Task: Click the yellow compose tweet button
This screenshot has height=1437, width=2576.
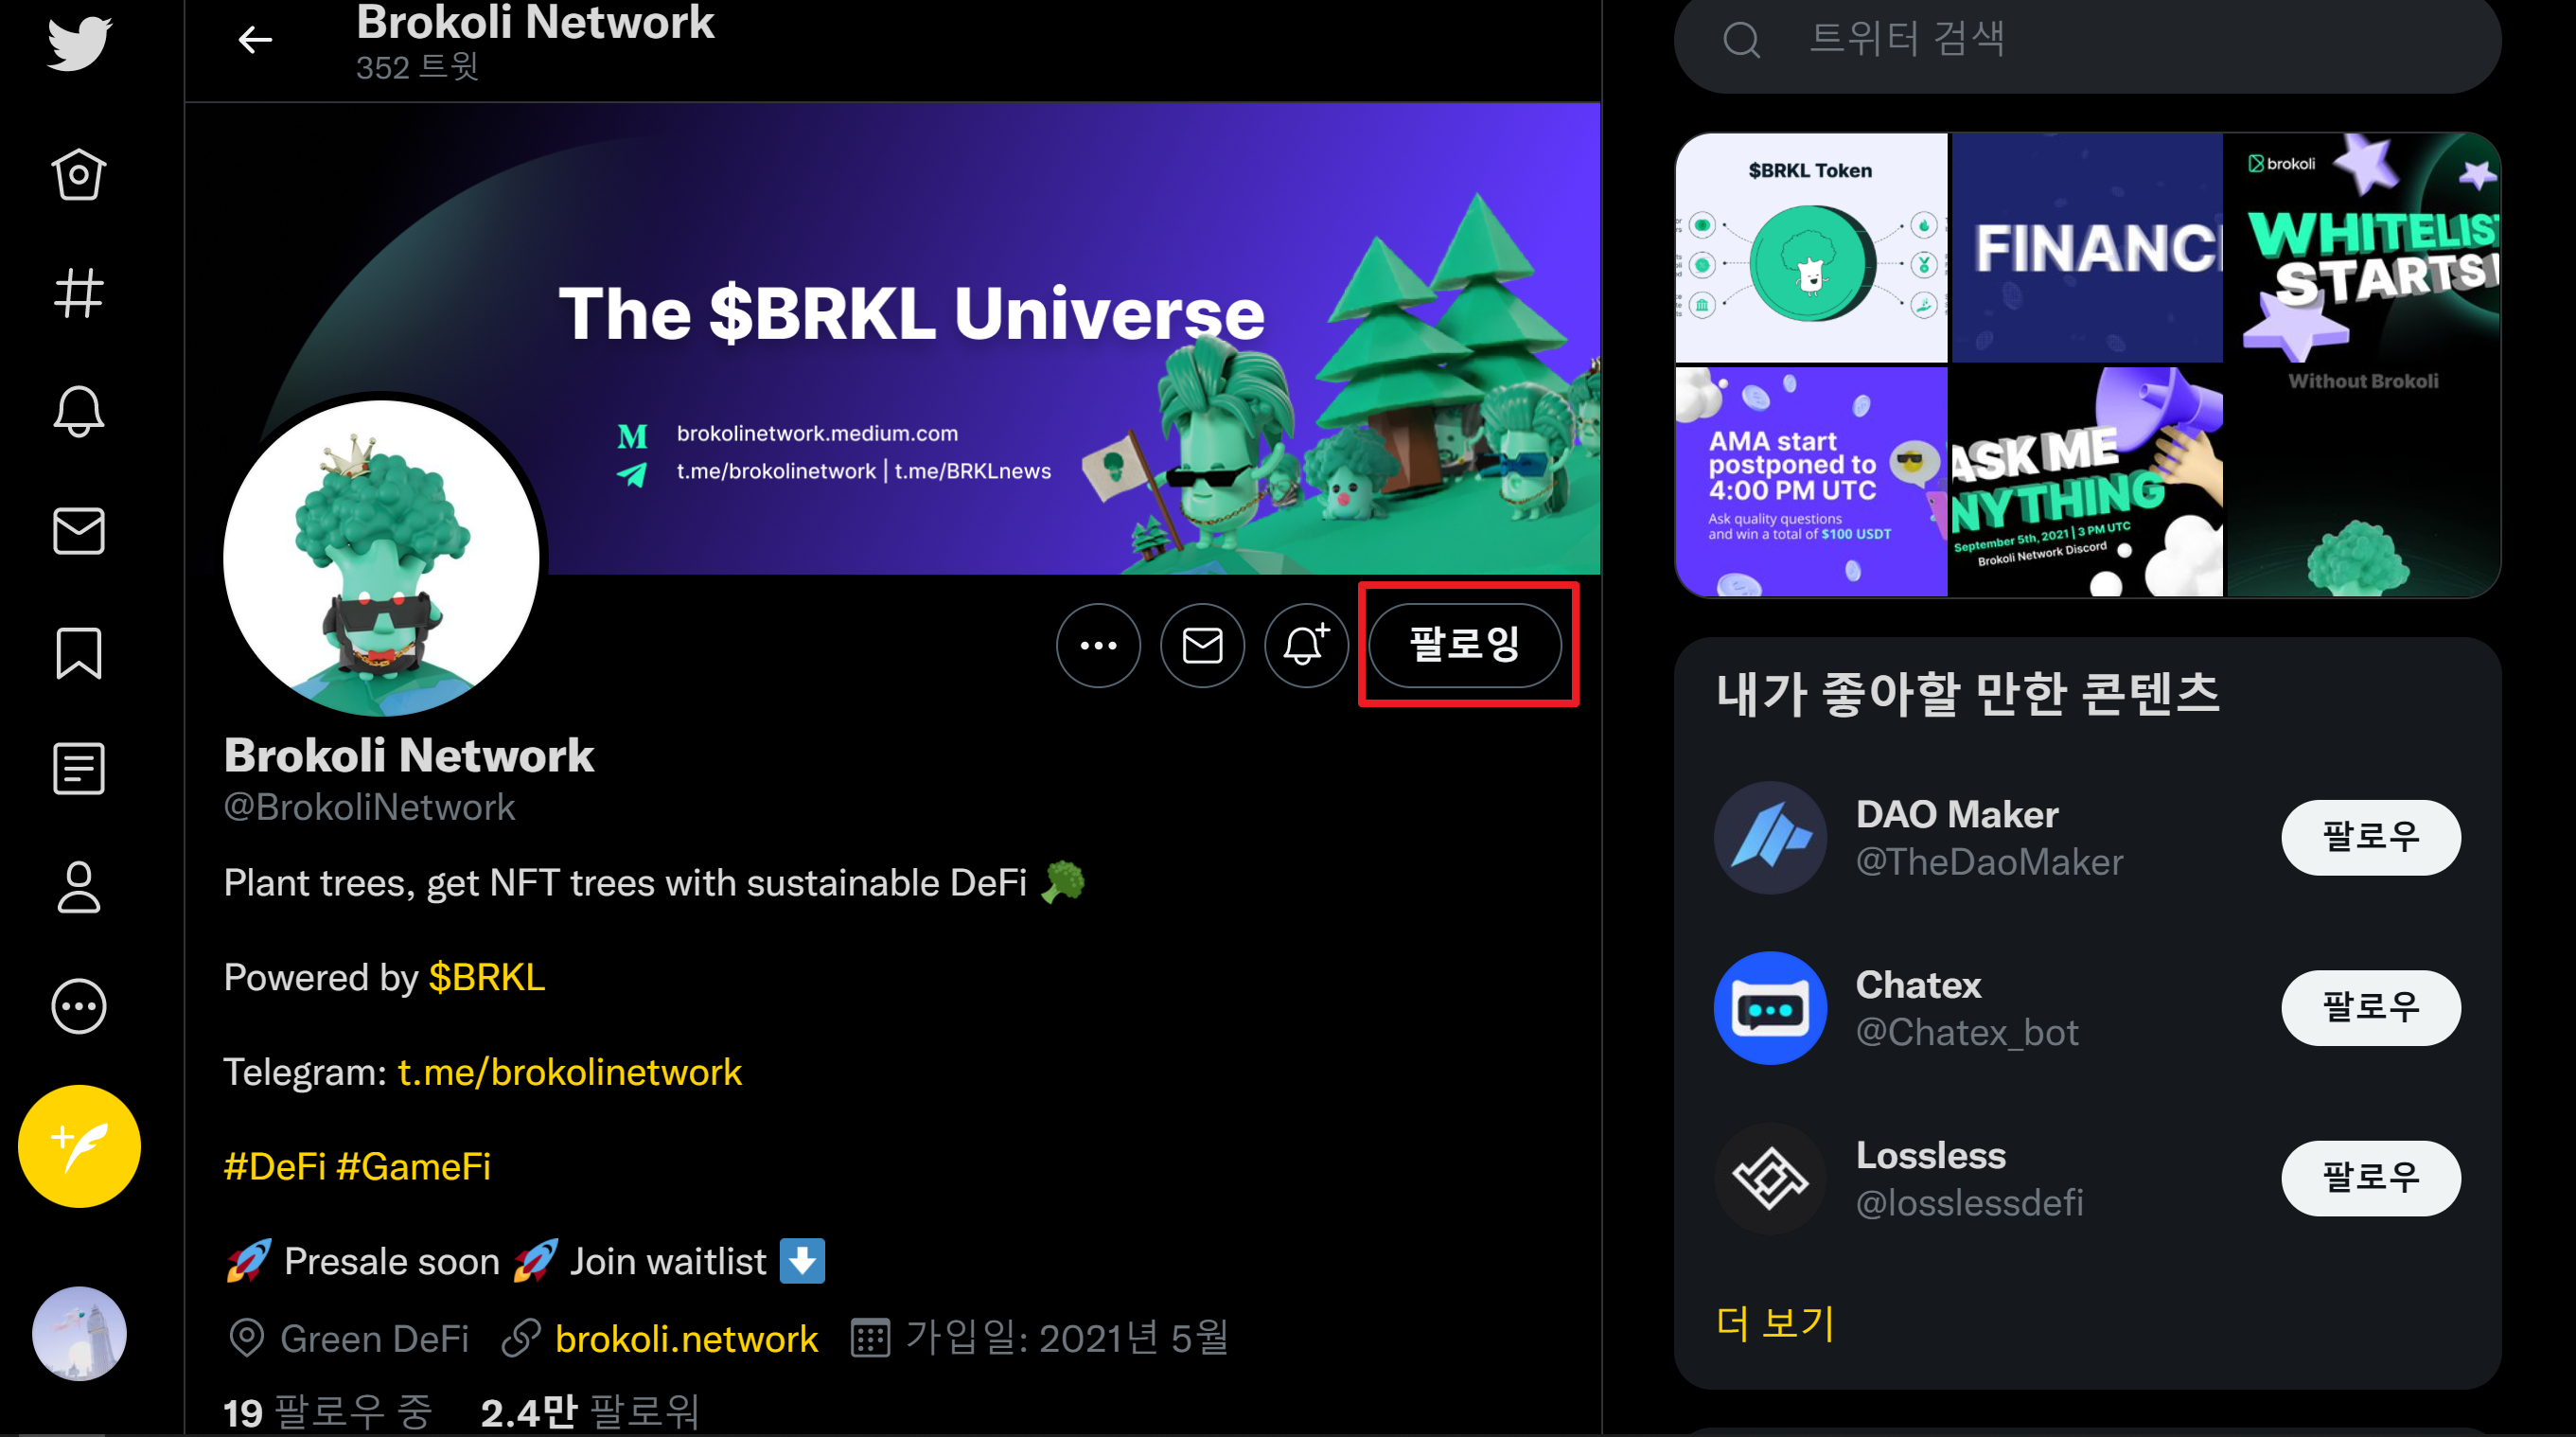Action: [79, 1146]
